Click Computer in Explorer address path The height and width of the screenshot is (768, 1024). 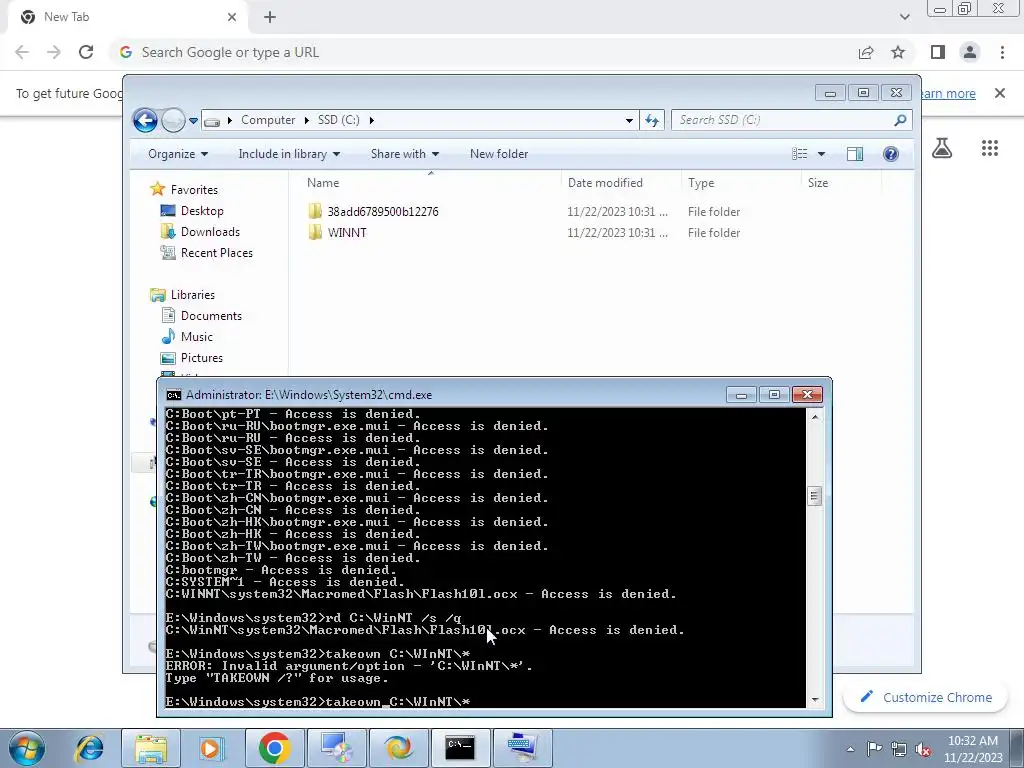(x=268, y=120)
